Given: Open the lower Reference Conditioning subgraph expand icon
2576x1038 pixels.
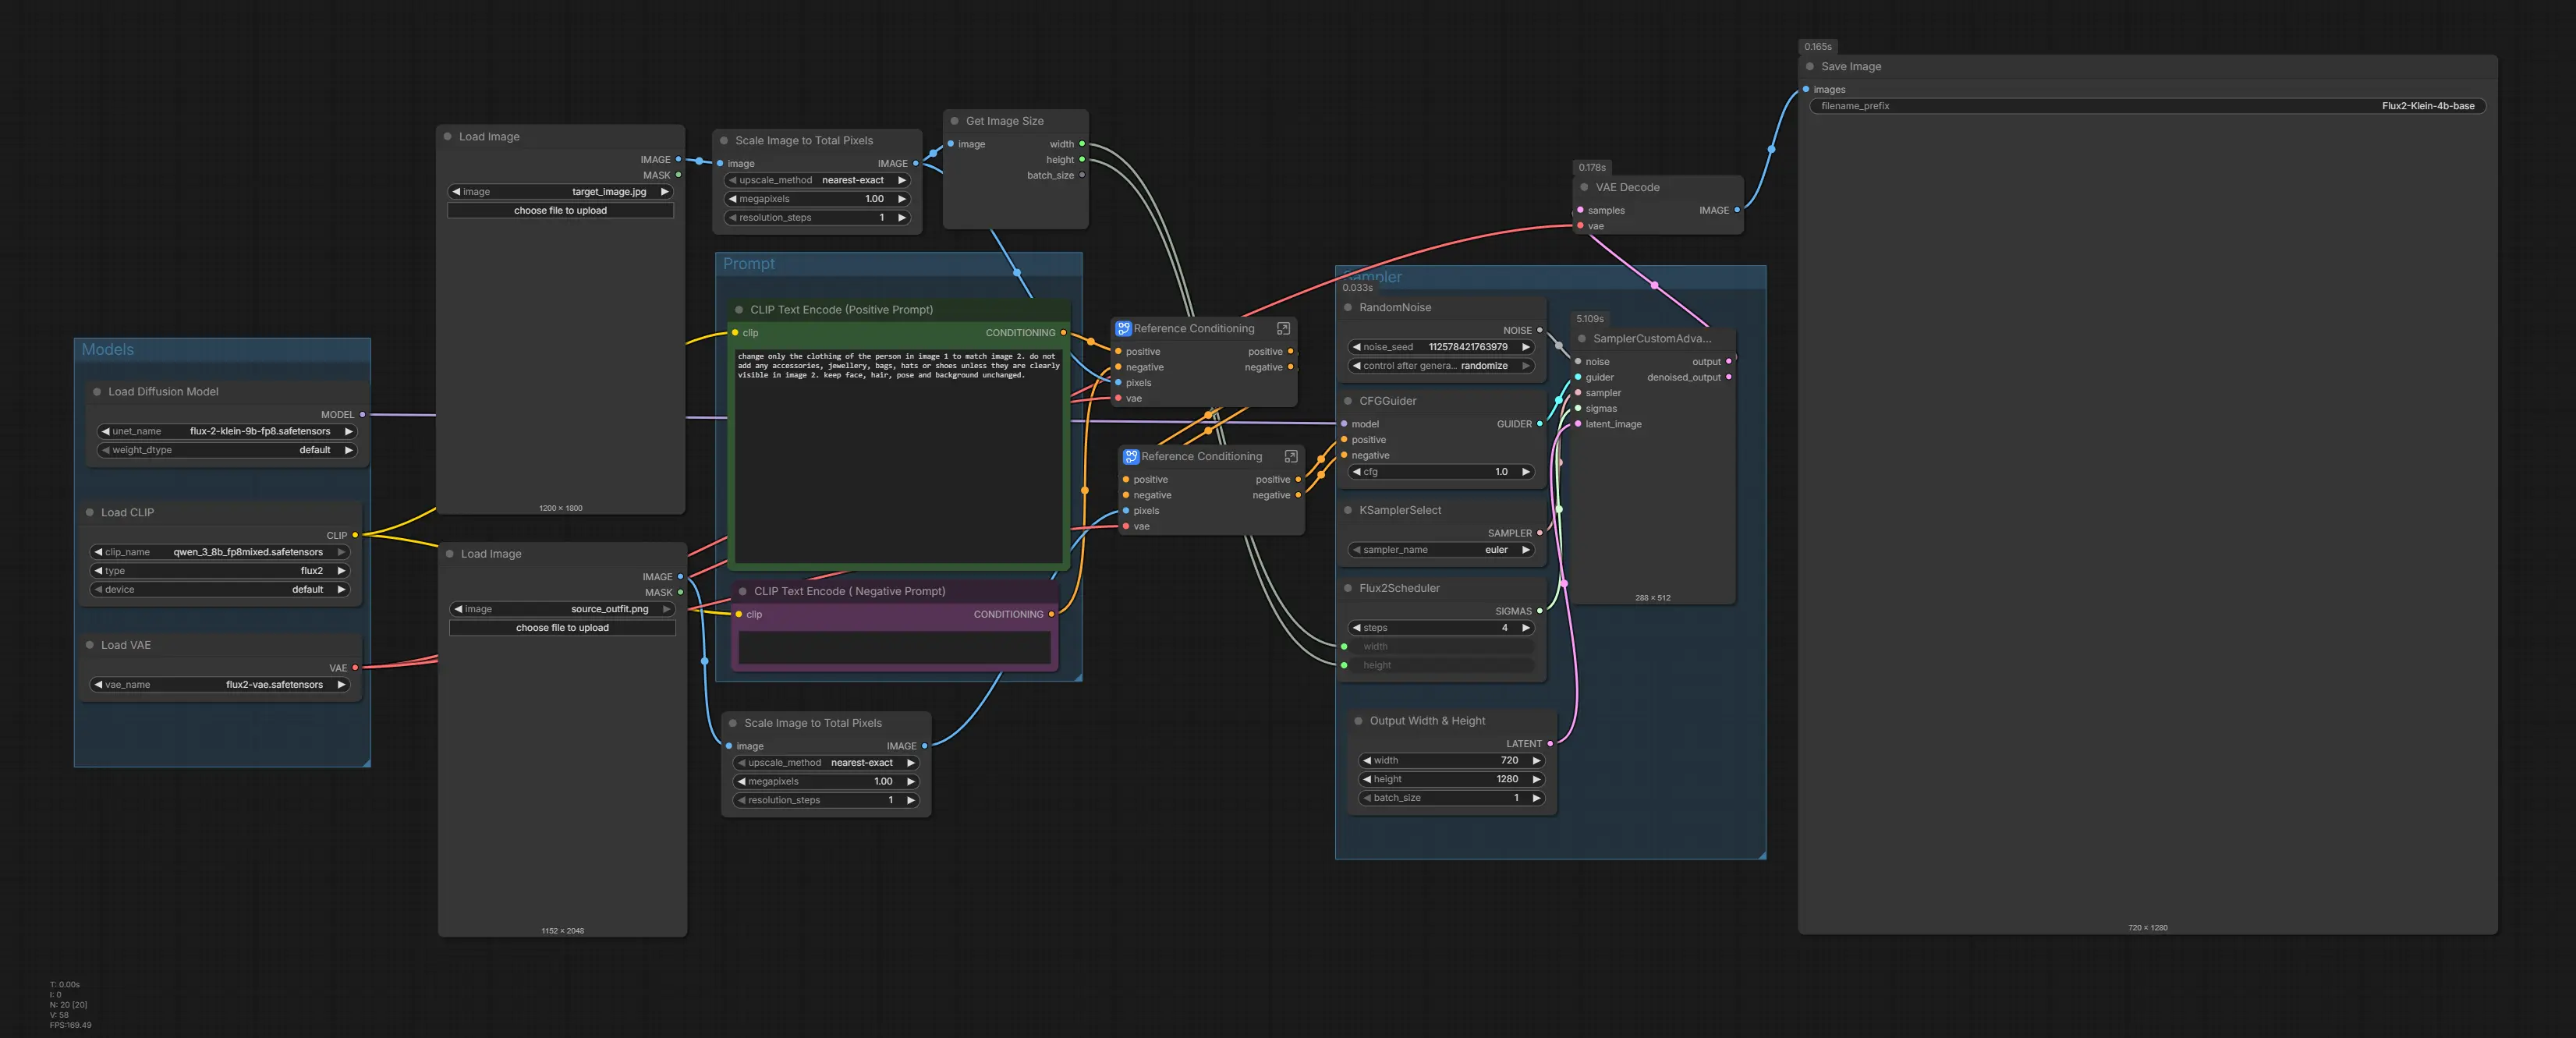Looking at the screenshot, I should pyautogui.click(x=1291, y=456).
